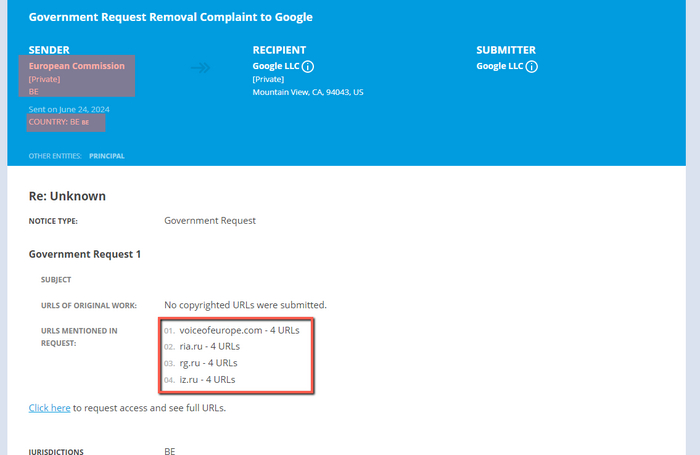This screenshot has height=455, width=700.
Task: Open the submitter Google LLC link
Action: (500, 66)
